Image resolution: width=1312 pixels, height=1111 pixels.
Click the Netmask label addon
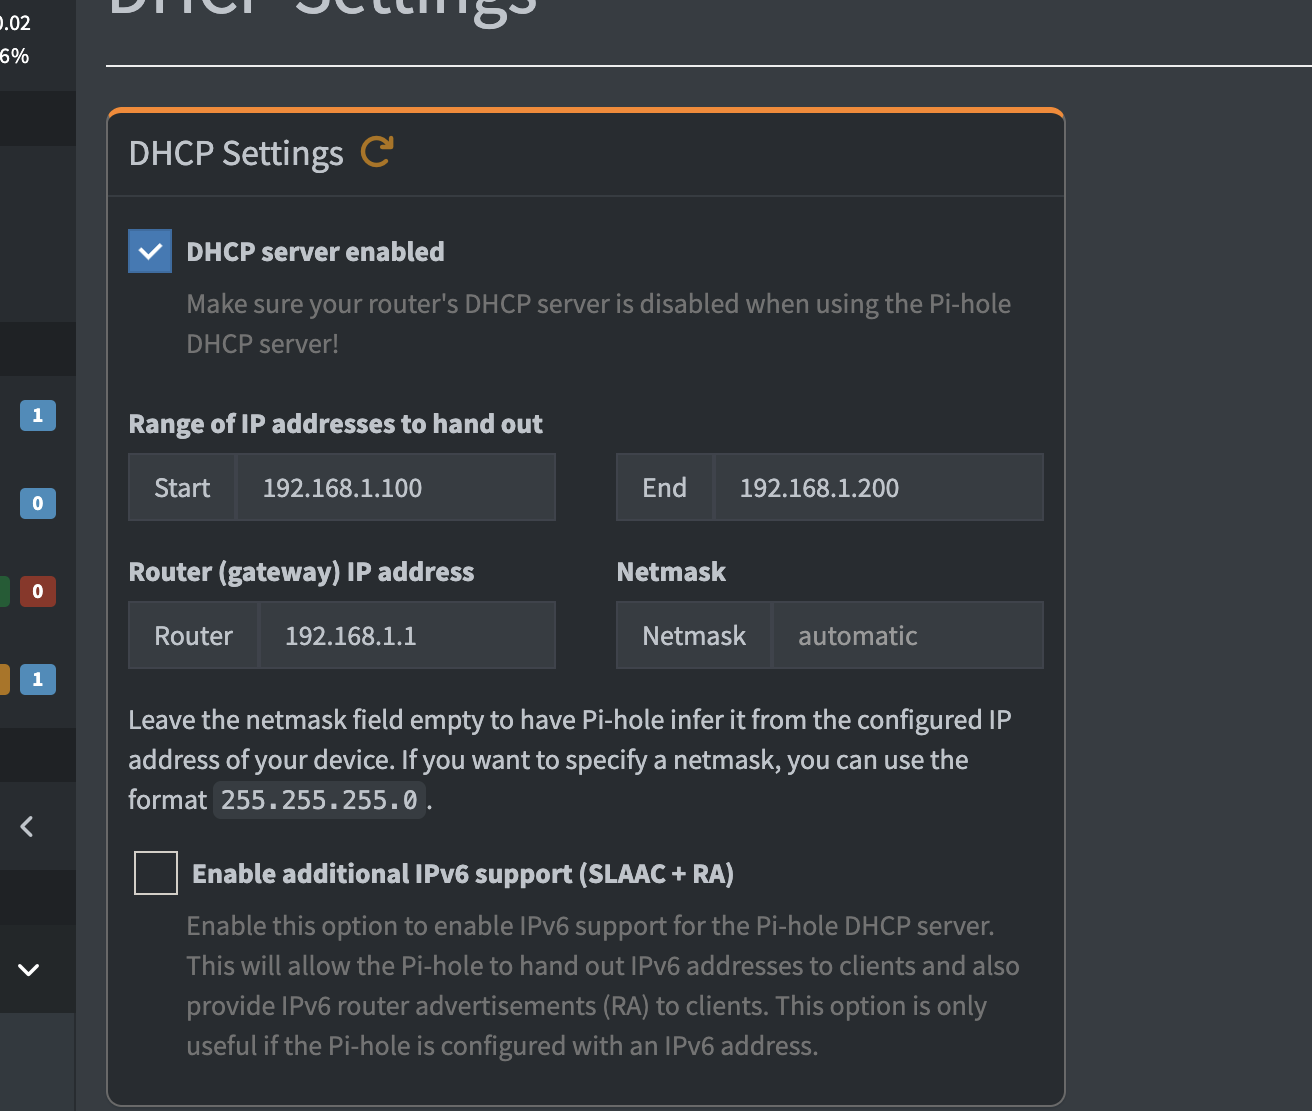point(694,635)
